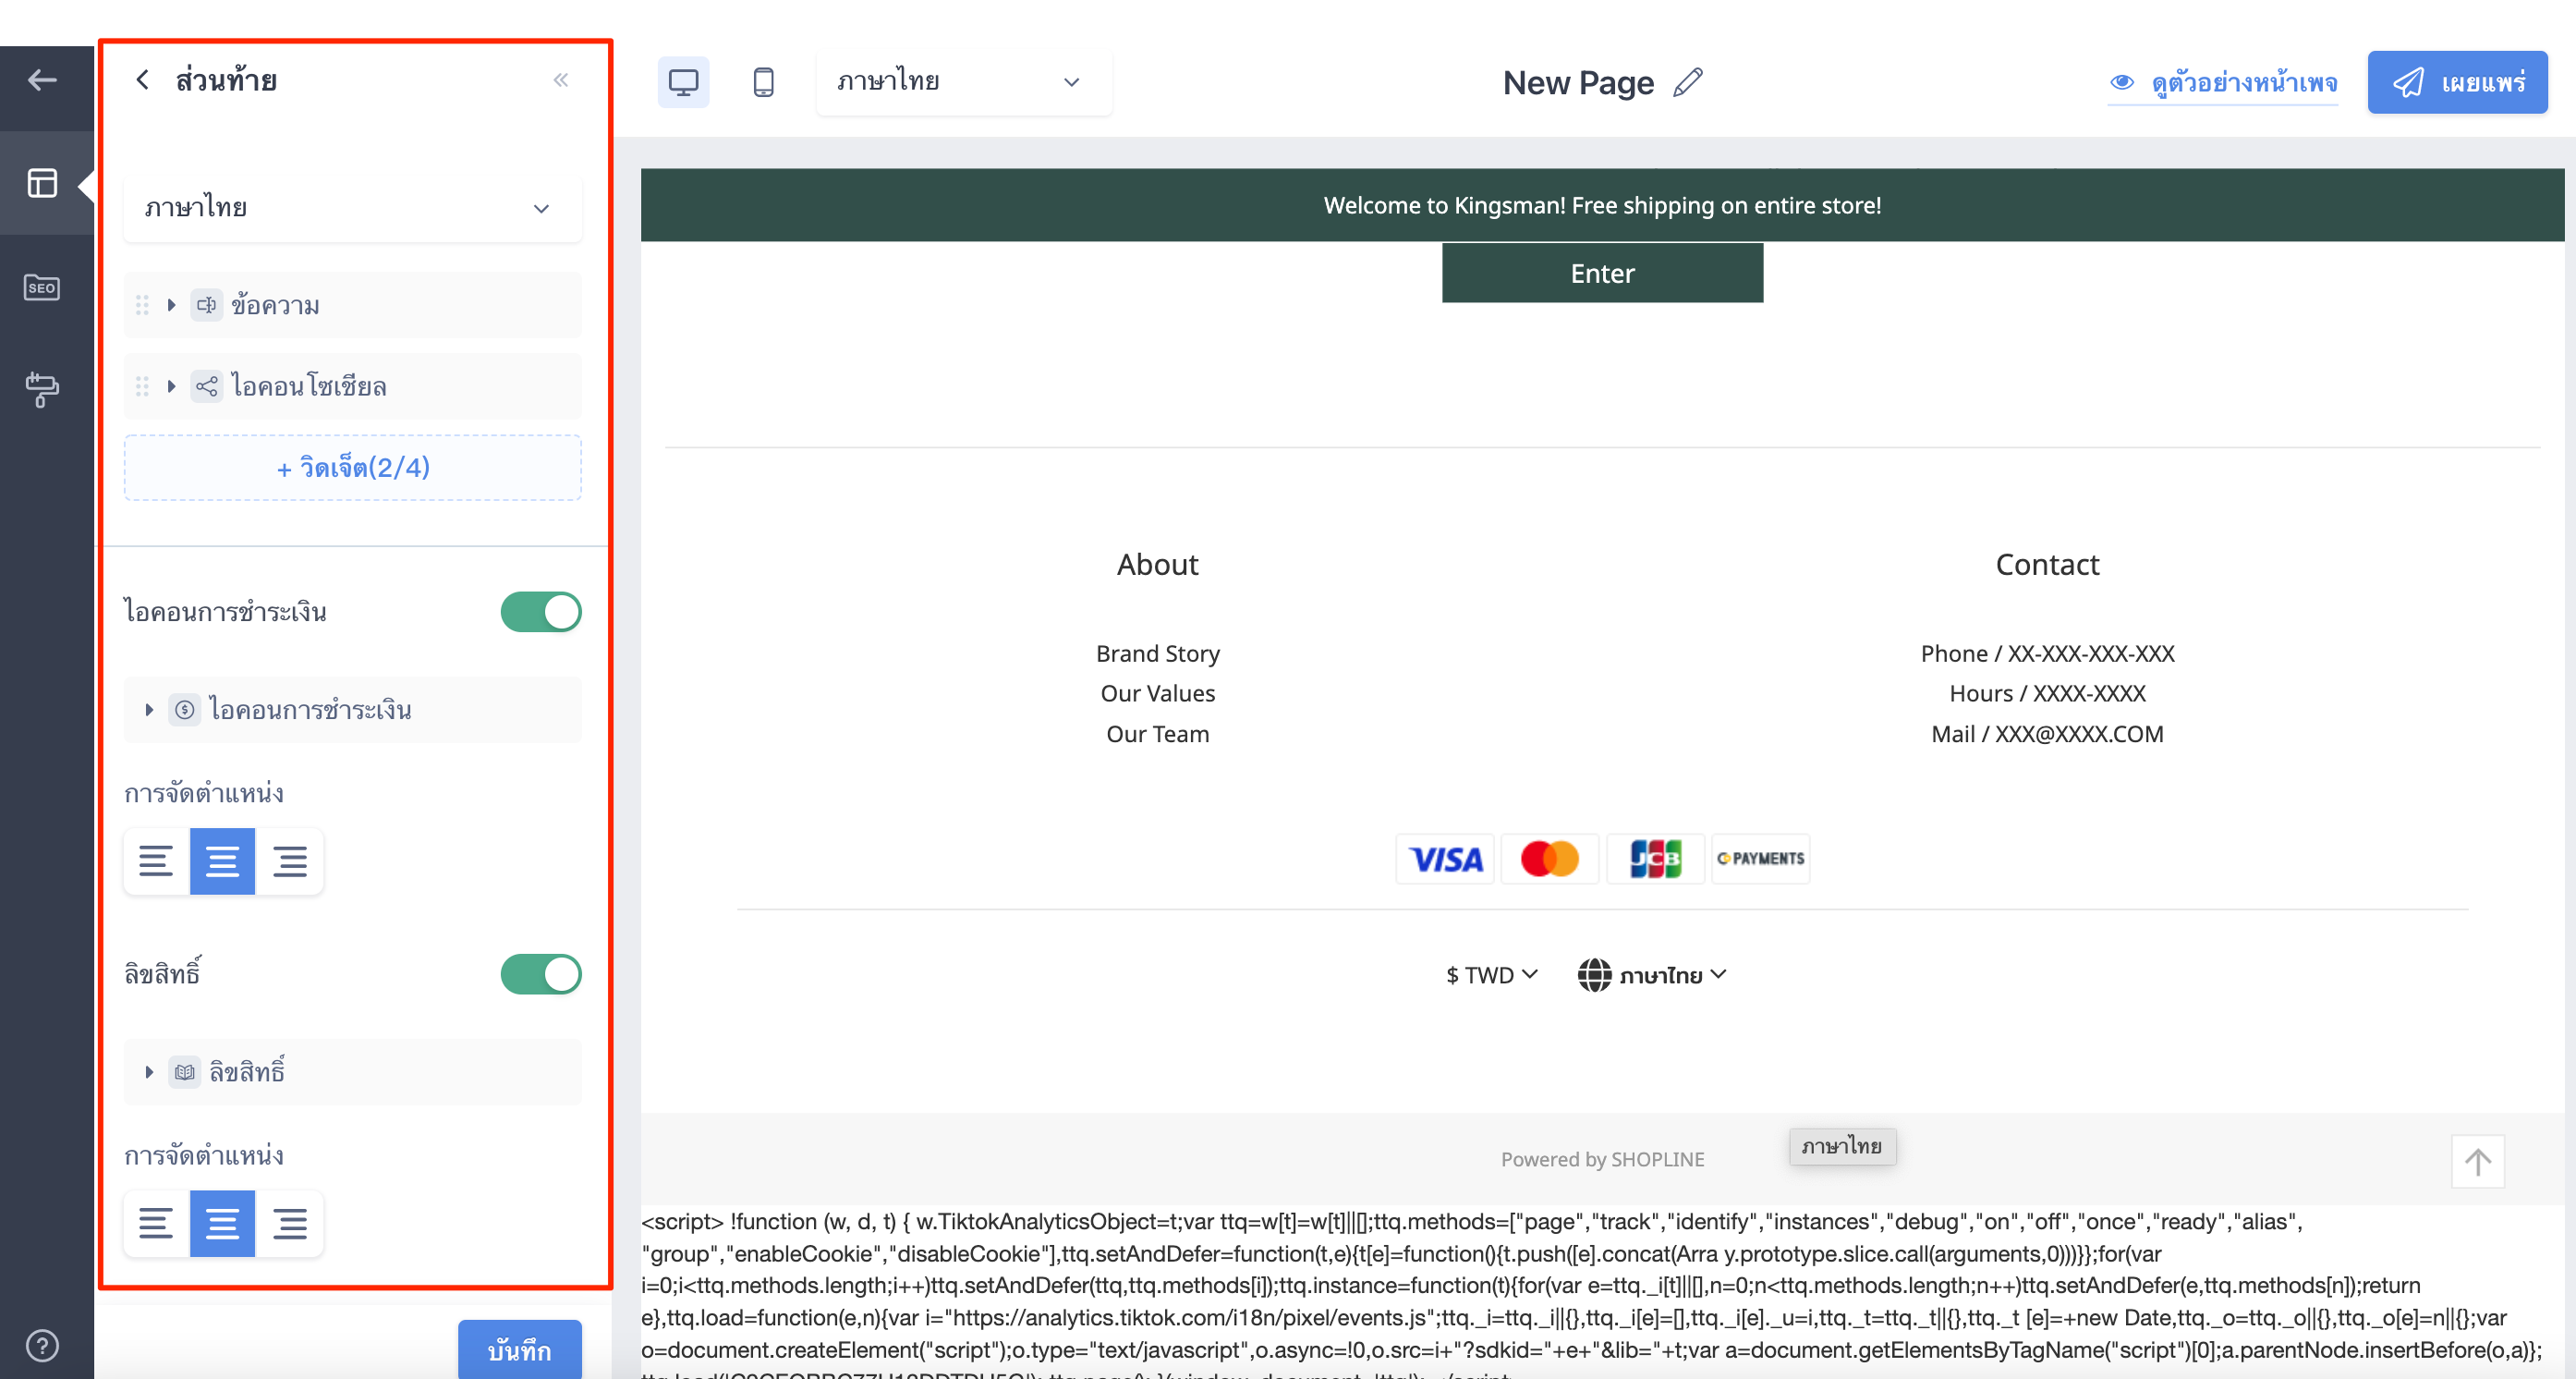2576x1379 pixels.
Task: Open the Our Values footer link
Action: coord(1158,693)
